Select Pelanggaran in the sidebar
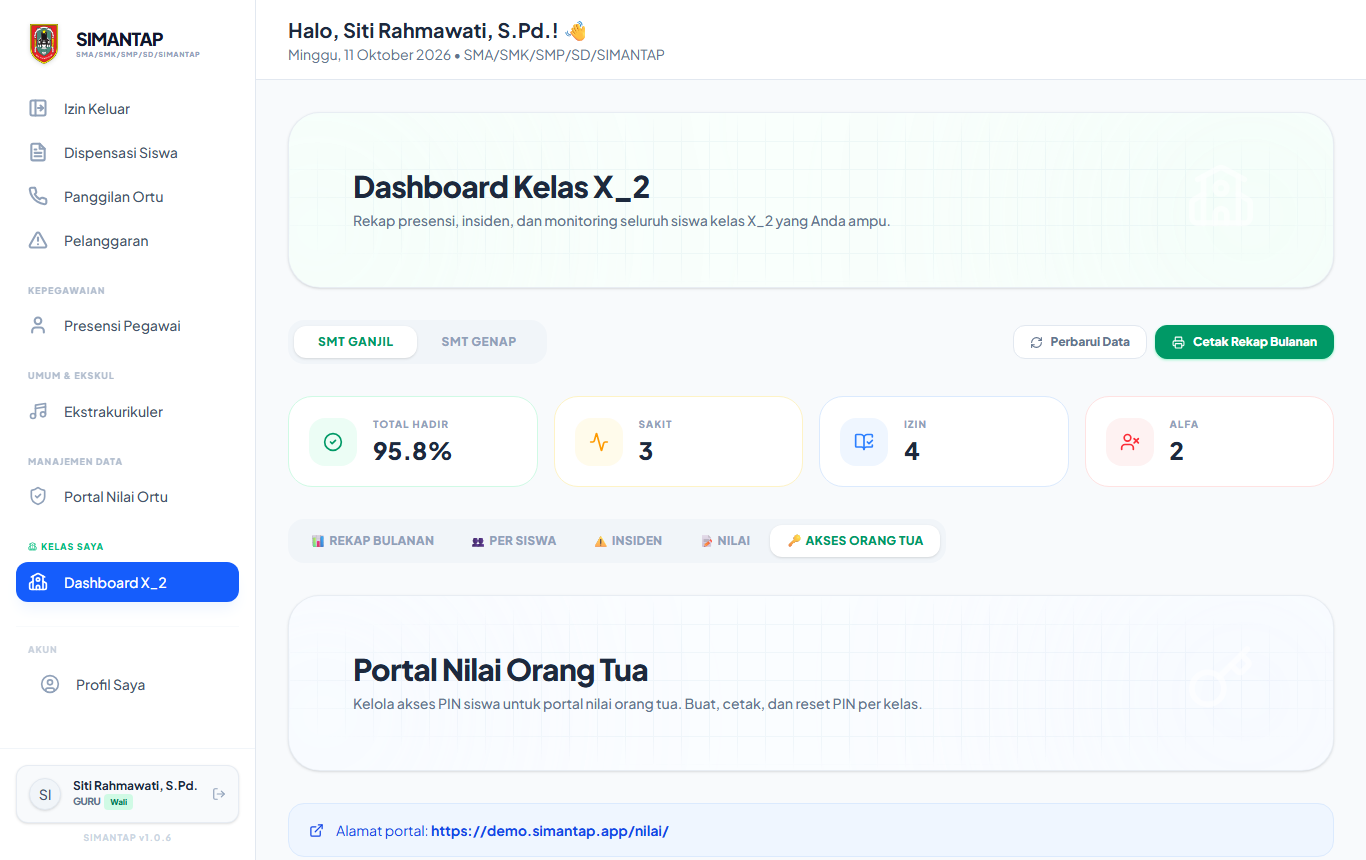 click(x=127, y=241)
